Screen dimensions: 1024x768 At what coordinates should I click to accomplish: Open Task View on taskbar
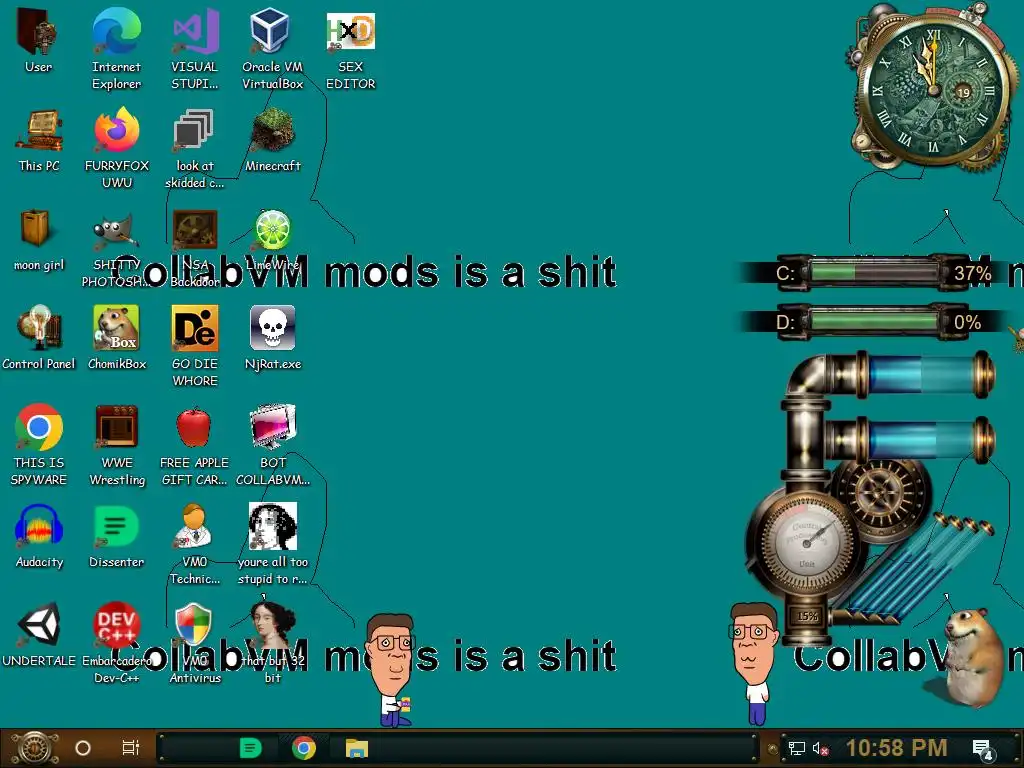[131, 748]
